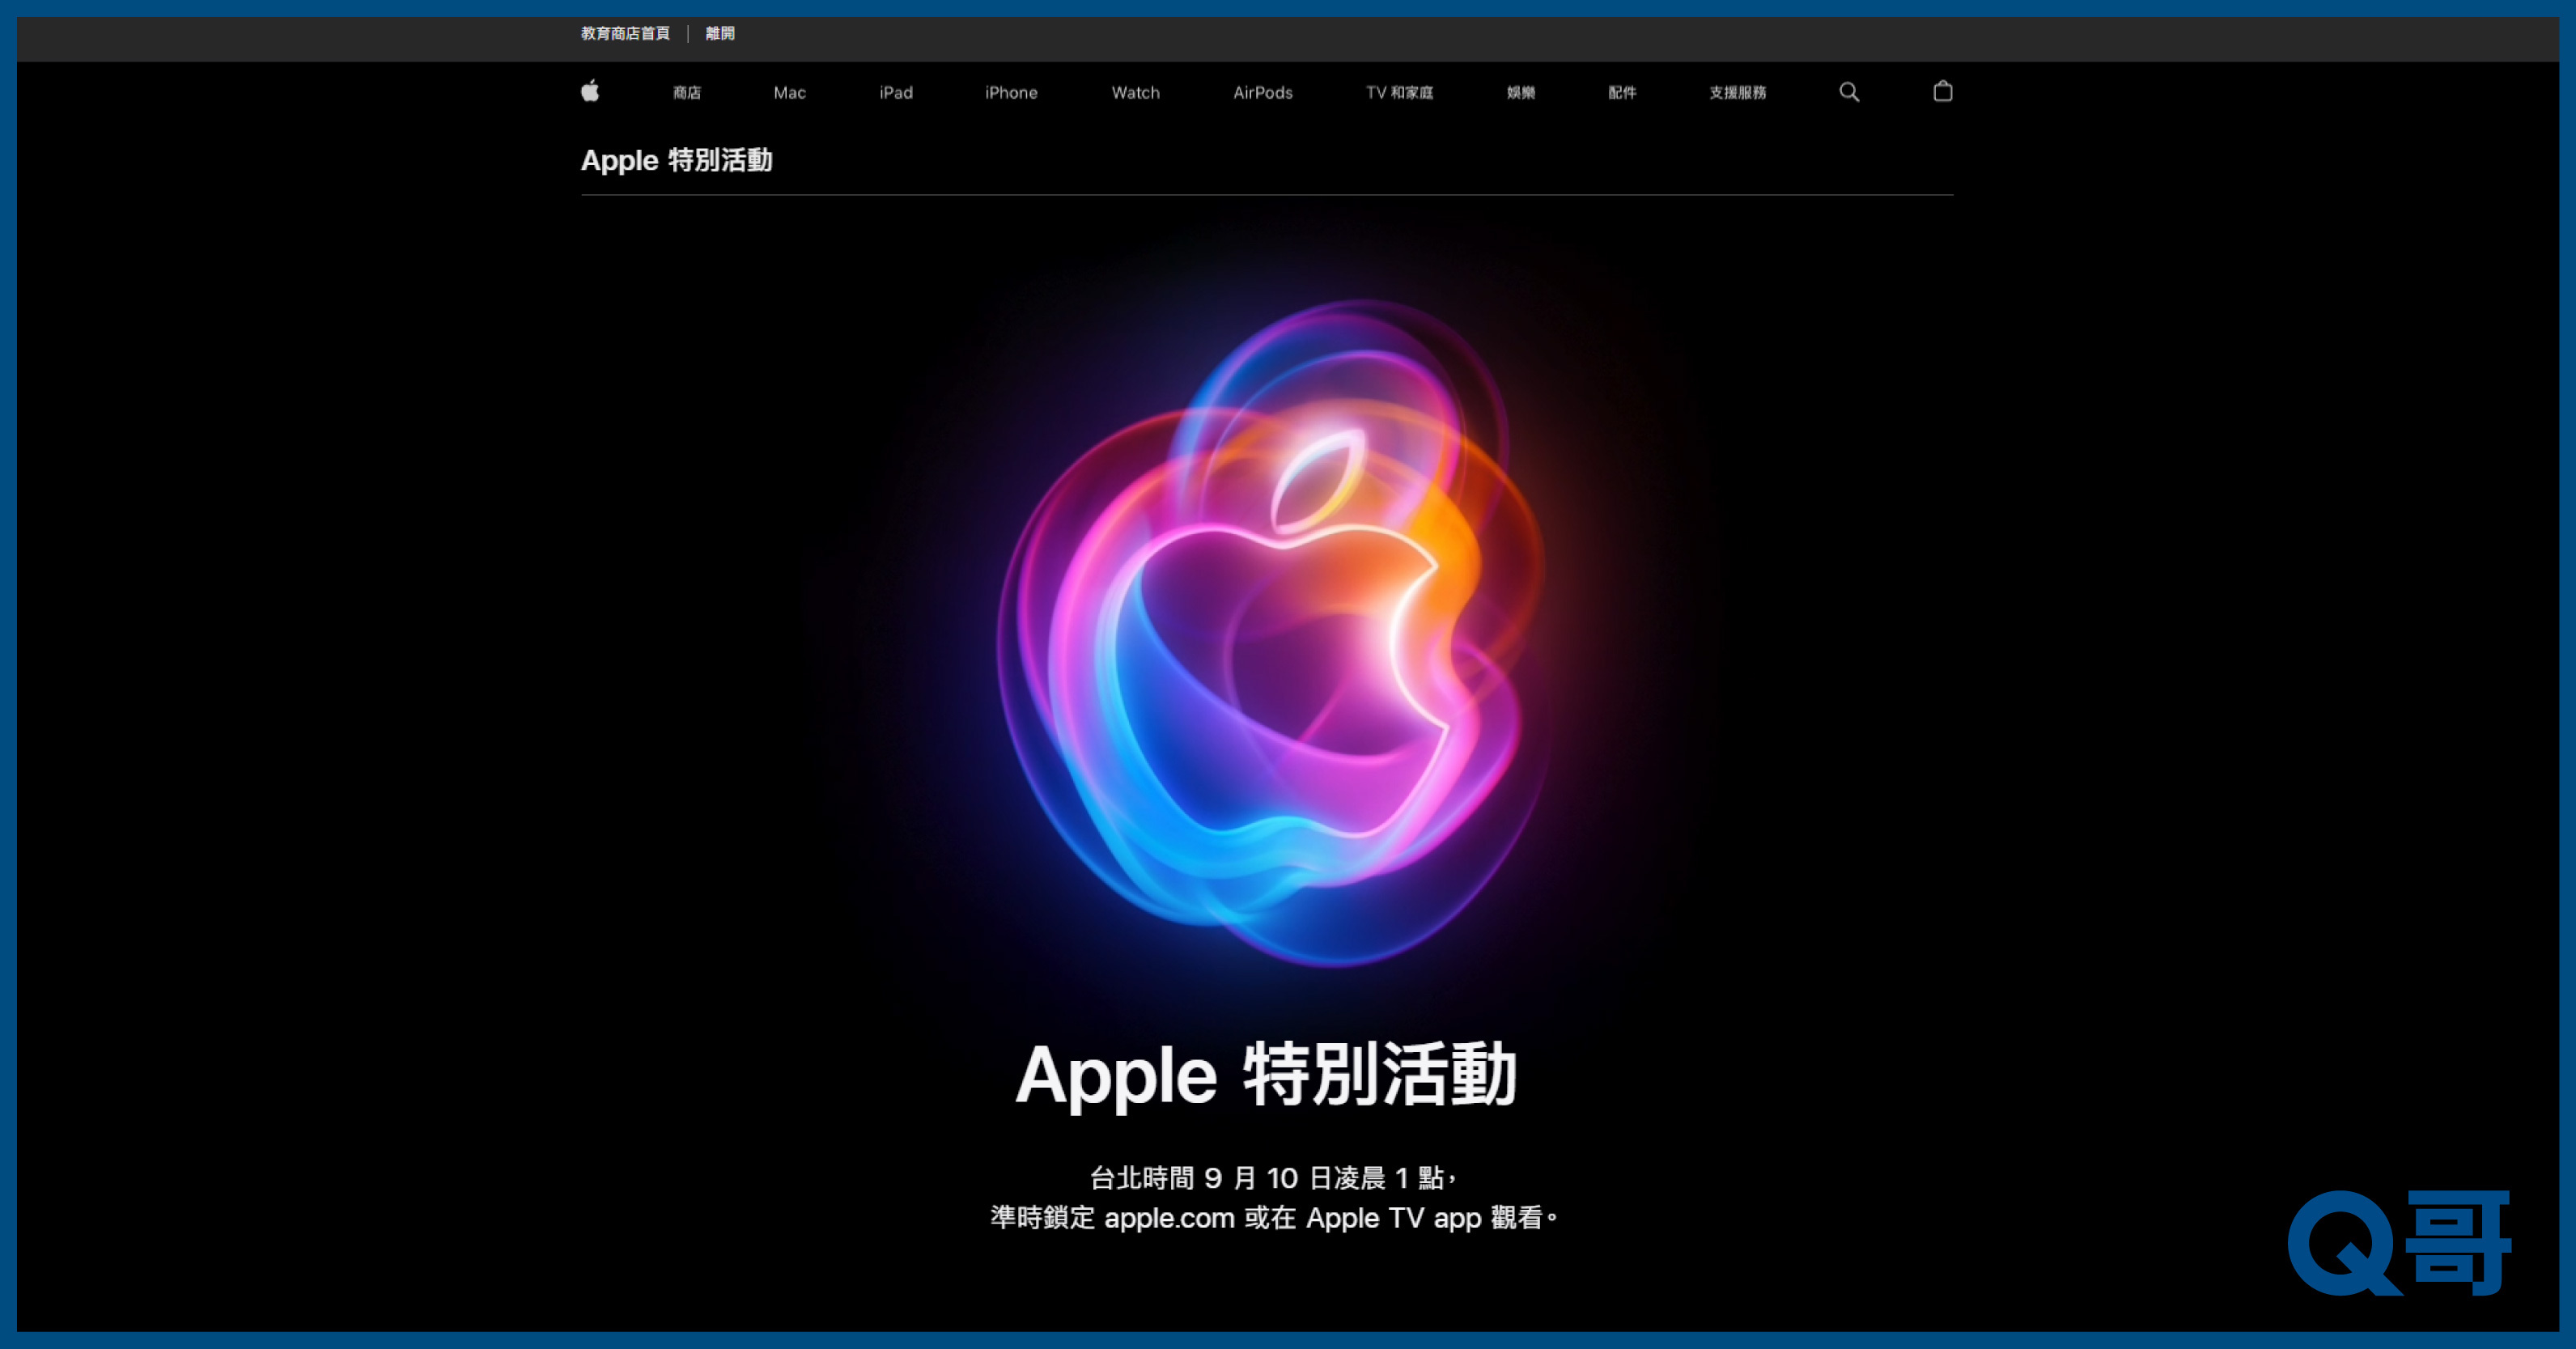Choose Watch from the navigation bar

(x=1135, y=93)
